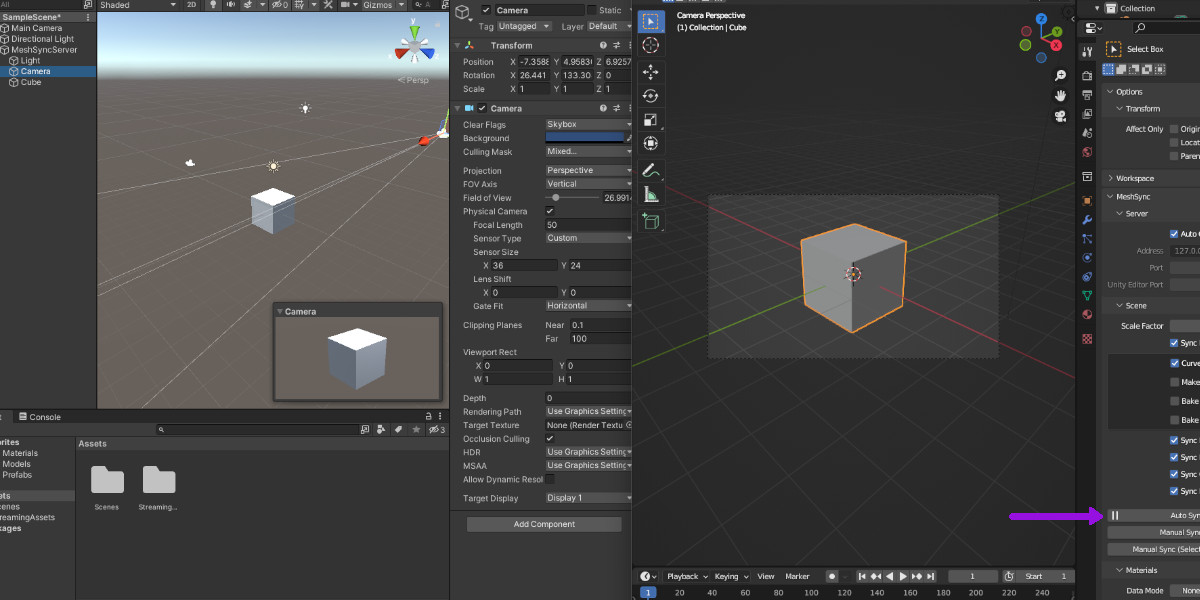Screen dimensions: 1200x600
Task: Choose the Add Cube tool
Action: click(x=650, y=221)
